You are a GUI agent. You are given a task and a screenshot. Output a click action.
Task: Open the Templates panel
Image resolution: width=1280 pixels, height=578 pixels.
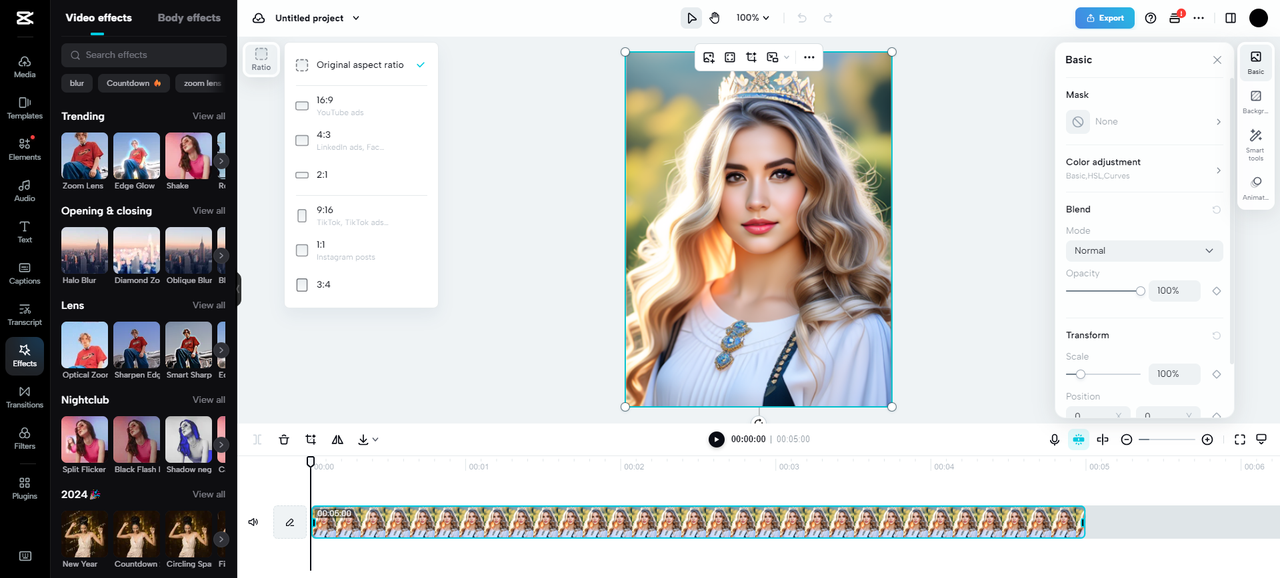25,108
